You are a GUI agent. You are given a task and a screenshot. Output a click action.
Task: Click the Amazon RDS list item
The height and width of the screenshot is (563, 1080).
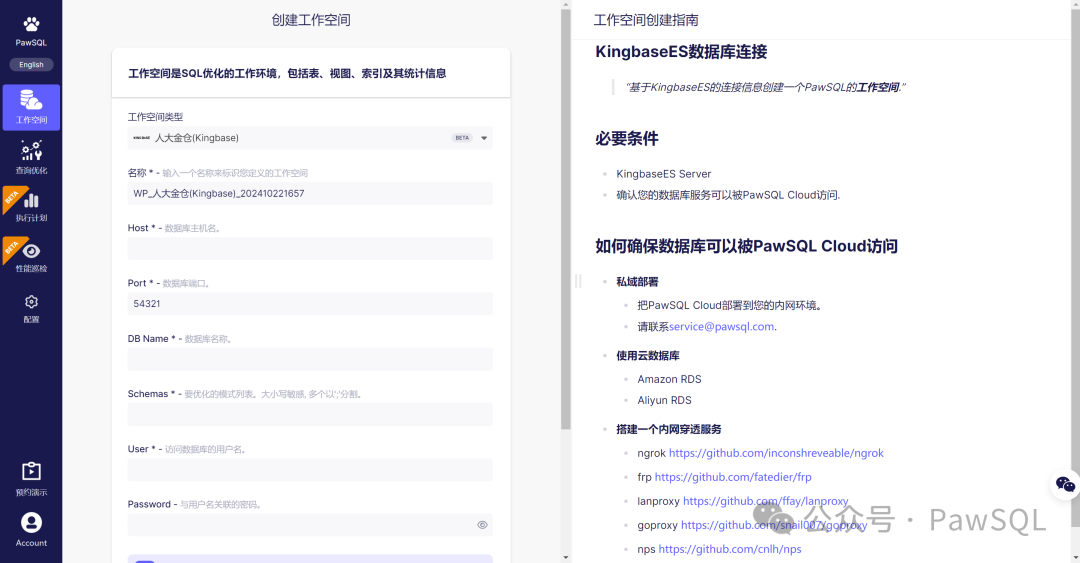(x=669, y=379)
